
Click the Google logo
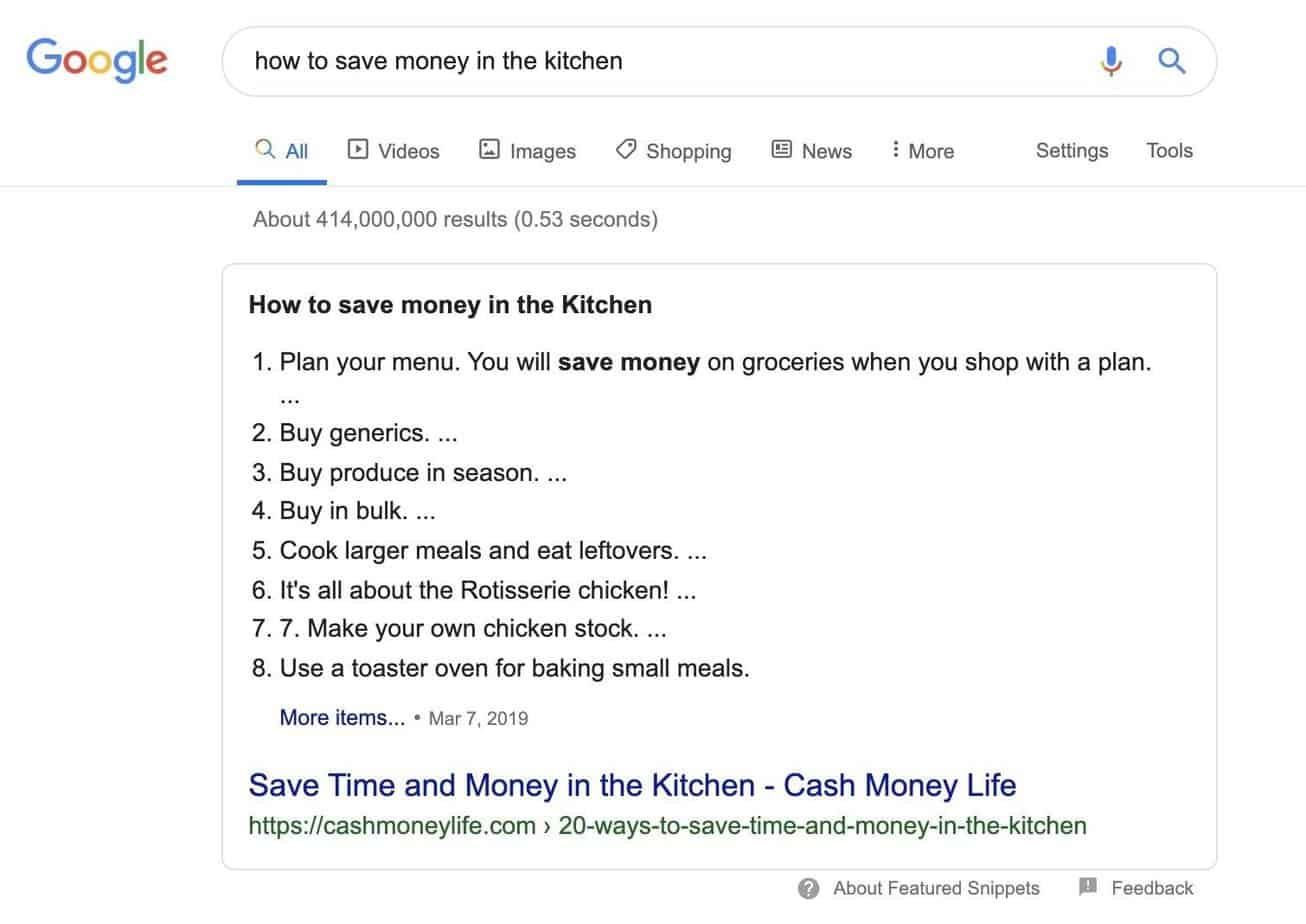click(96, 60)
